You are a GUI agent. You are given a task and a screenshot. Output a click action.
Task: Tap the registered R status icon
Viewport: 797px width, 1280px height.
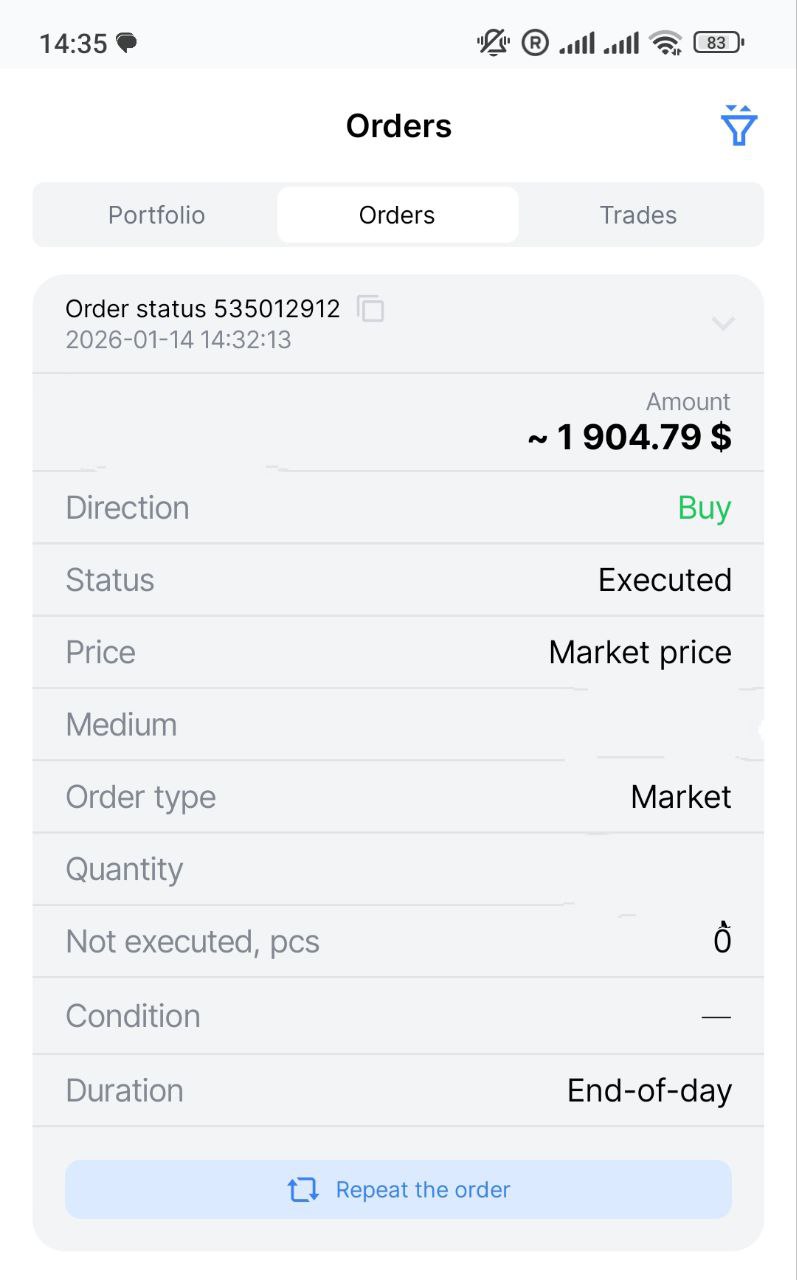point(536,43)
